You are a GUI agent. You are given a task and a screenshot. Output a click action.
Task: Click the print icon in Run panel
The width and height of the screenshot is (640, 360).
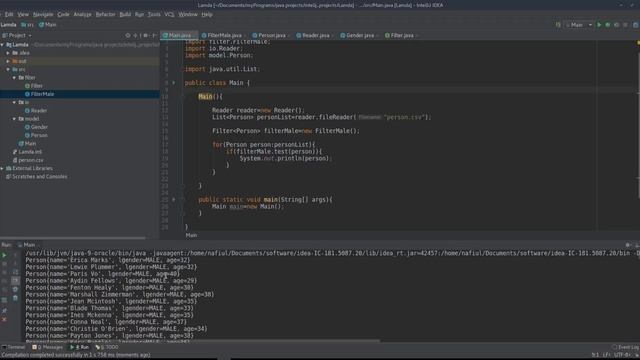pos(15,289)
